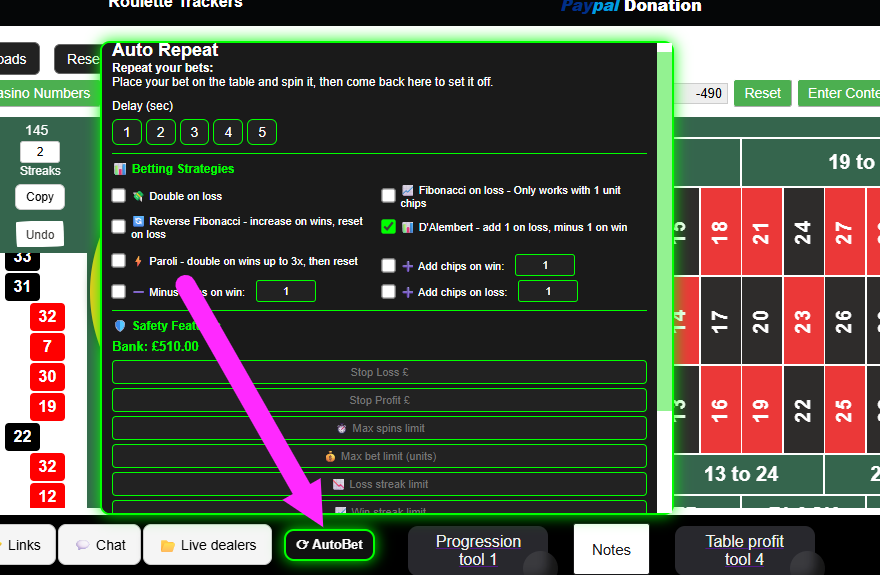The width and height of the screenshot is (880, 575).
Task: Click the Add chips on win value box
Action: (x=545, y=265)
